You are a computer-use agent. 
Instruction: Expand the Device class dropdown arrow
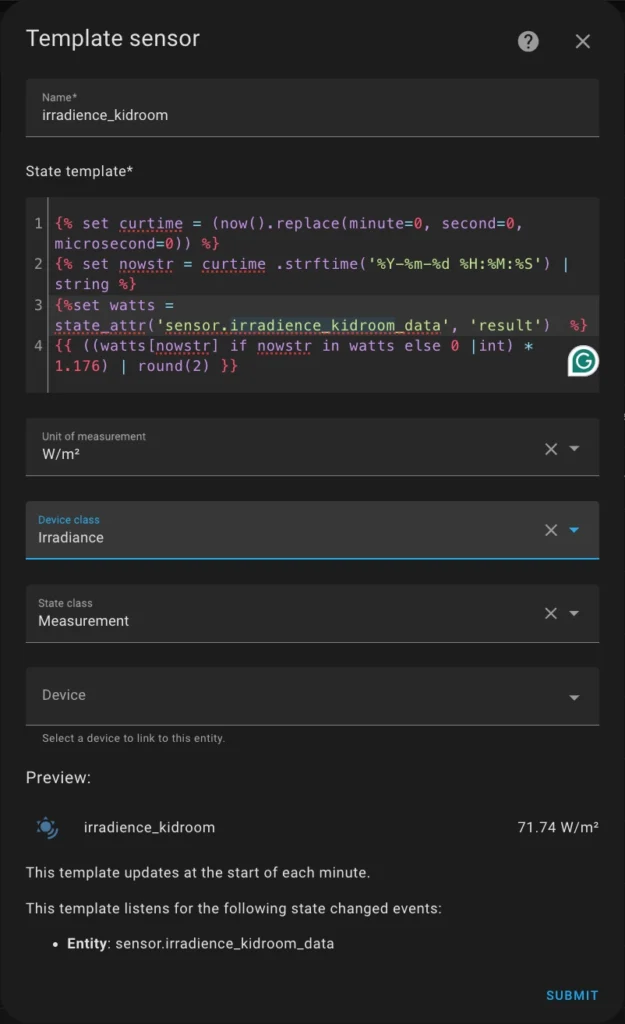click(574, 530)
